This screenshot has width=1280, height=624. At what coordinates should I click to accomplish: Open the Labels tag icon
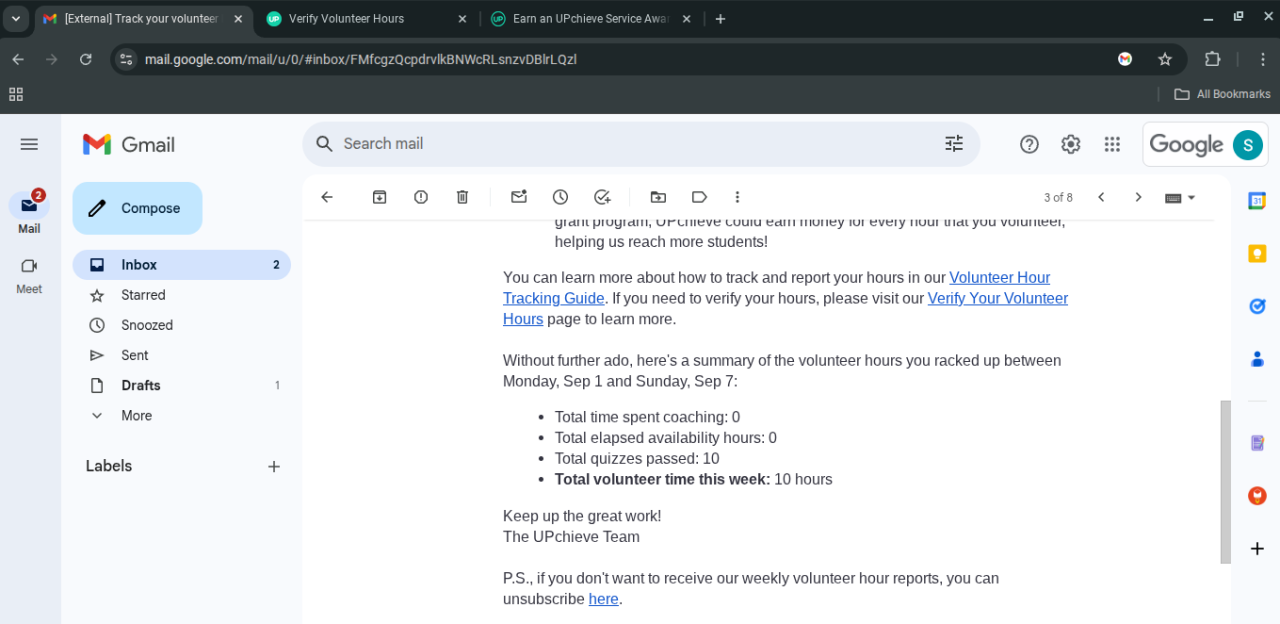click(x=699, y=197)
